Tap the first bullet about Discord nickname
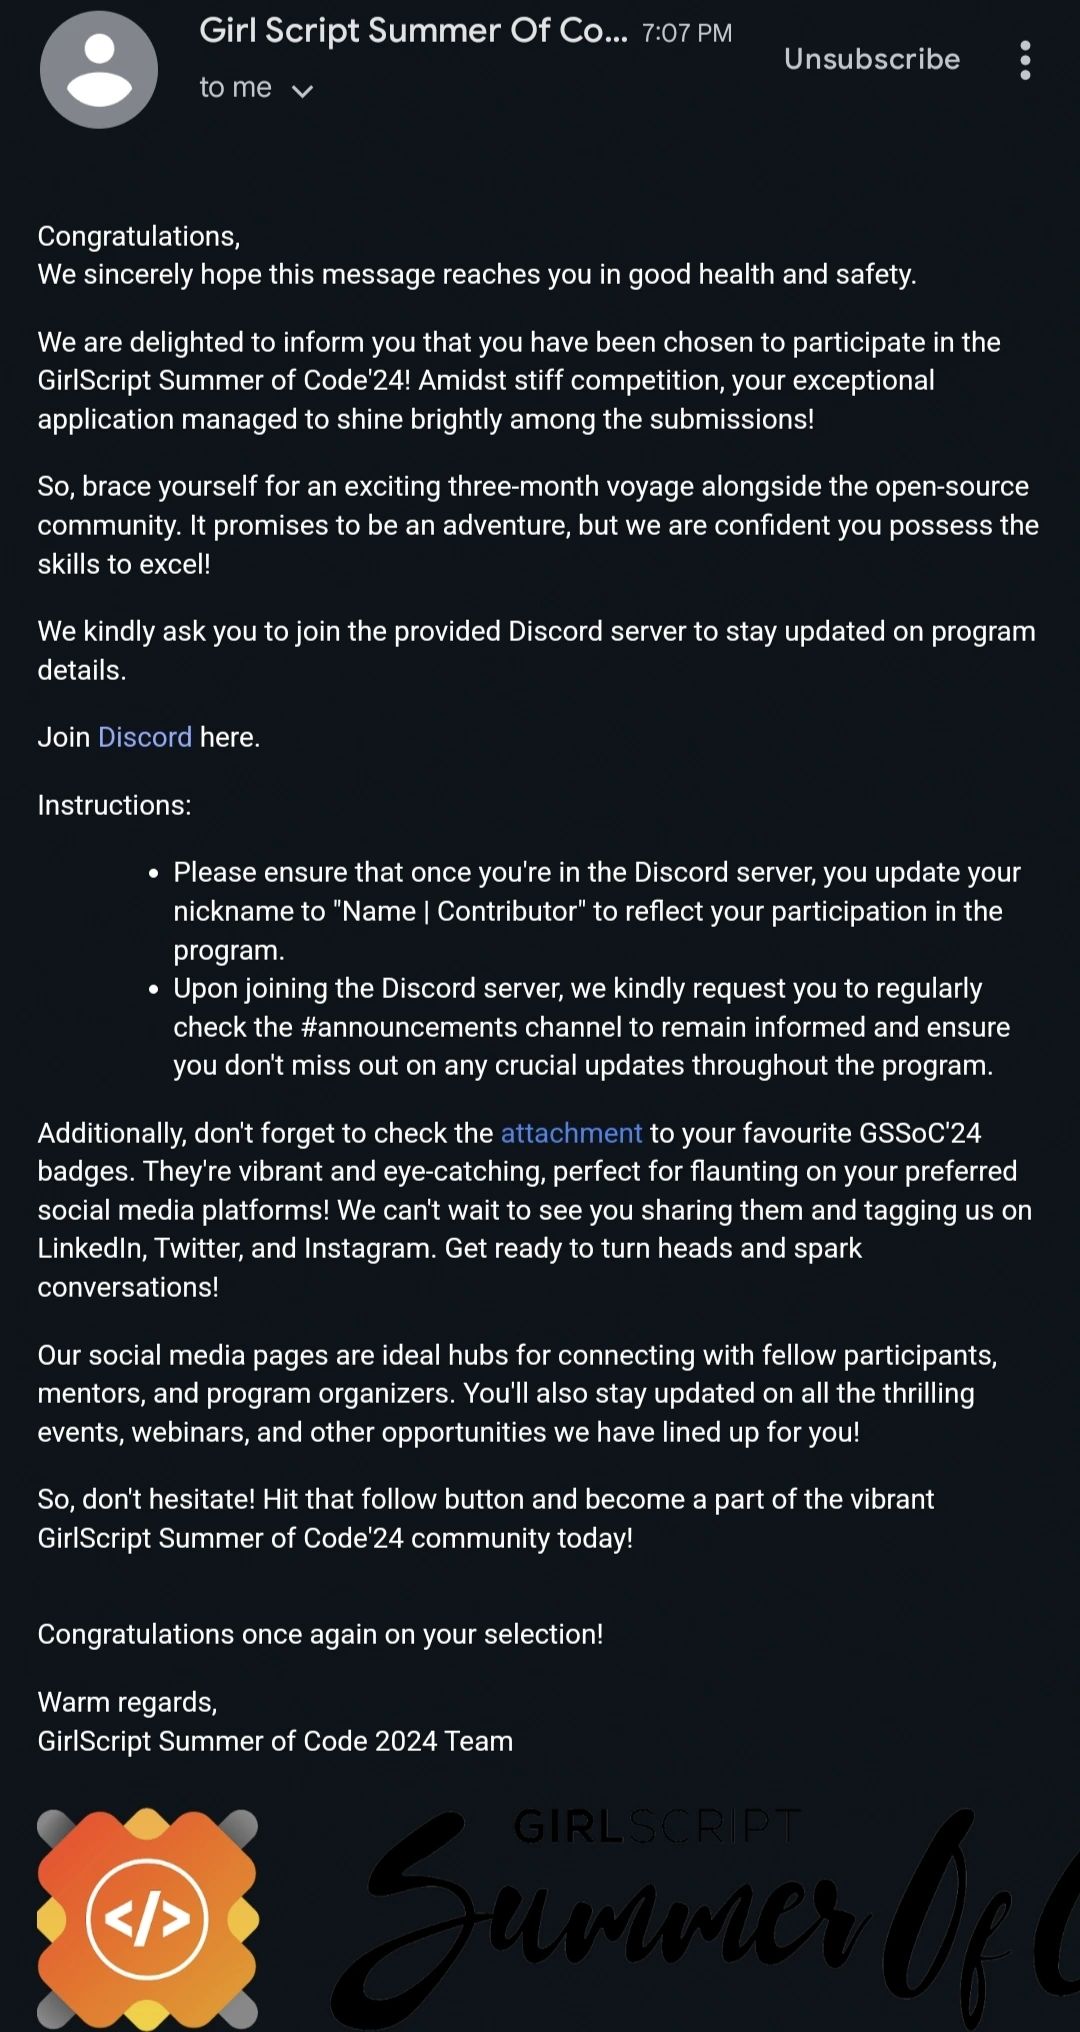1080x2032 pixels. (597, 911)
